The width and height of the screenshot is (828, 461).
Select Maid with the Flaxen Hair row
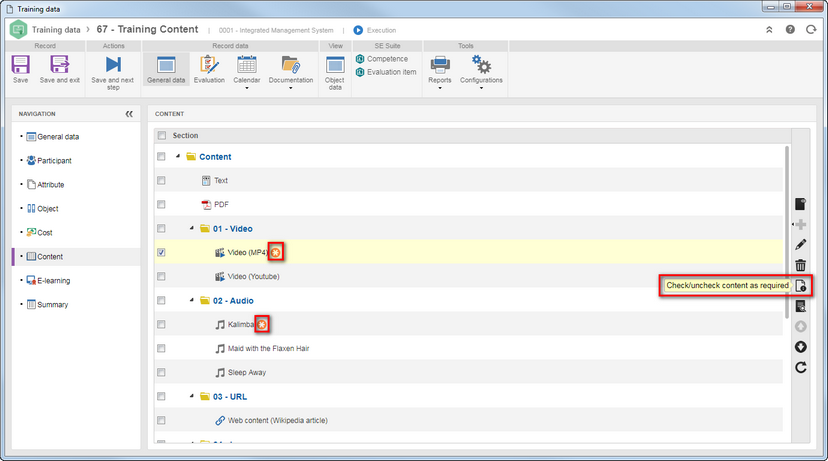[x=468, y=349]
